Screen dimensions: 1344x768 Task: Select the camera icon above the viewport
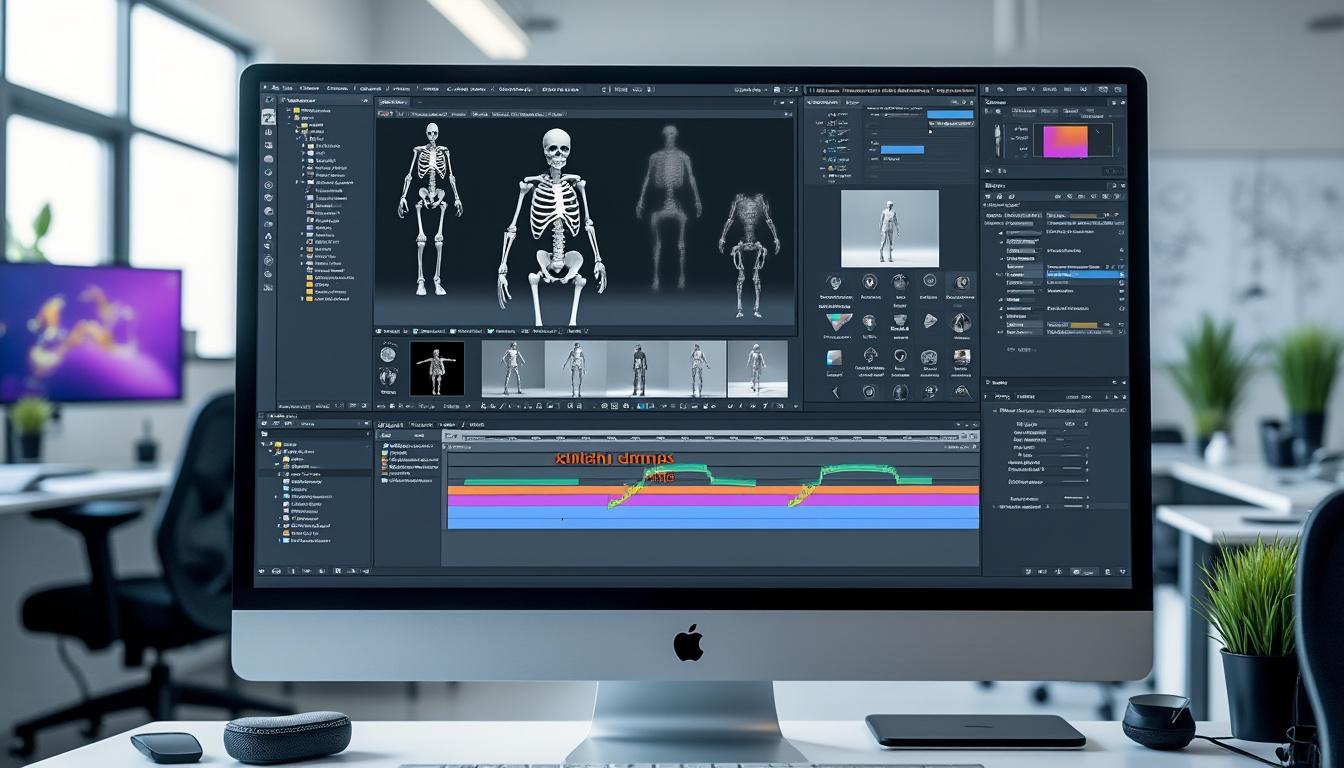point(386,112)
